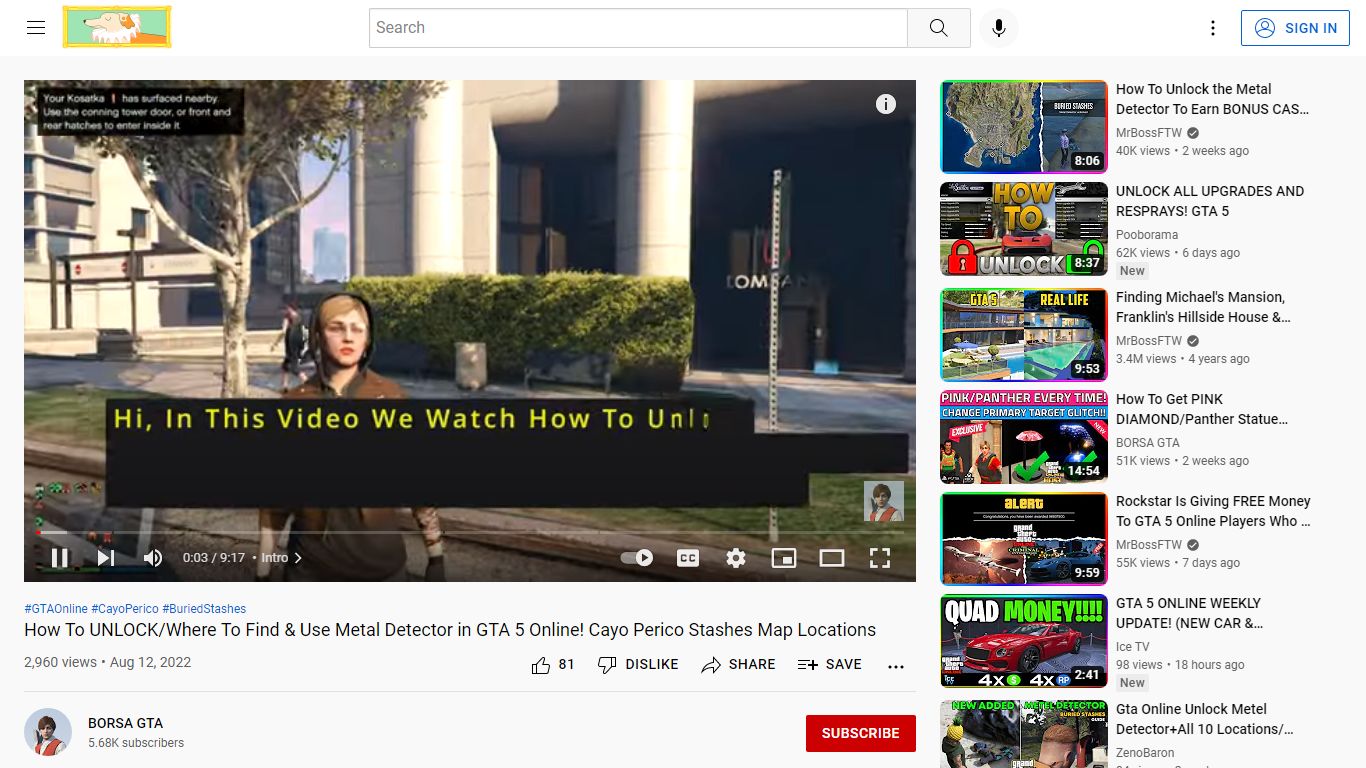Viewport: 1366px width, 768px height.
Task: Open the PINK DIAMOND/Panther Statue thumbnail
Action: [1024, 437]
